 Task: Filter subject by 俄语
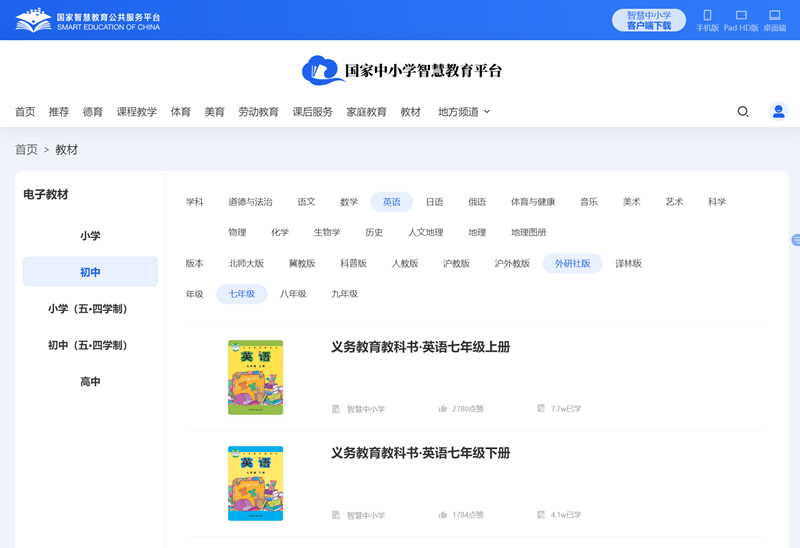click(x=477, y=202)
